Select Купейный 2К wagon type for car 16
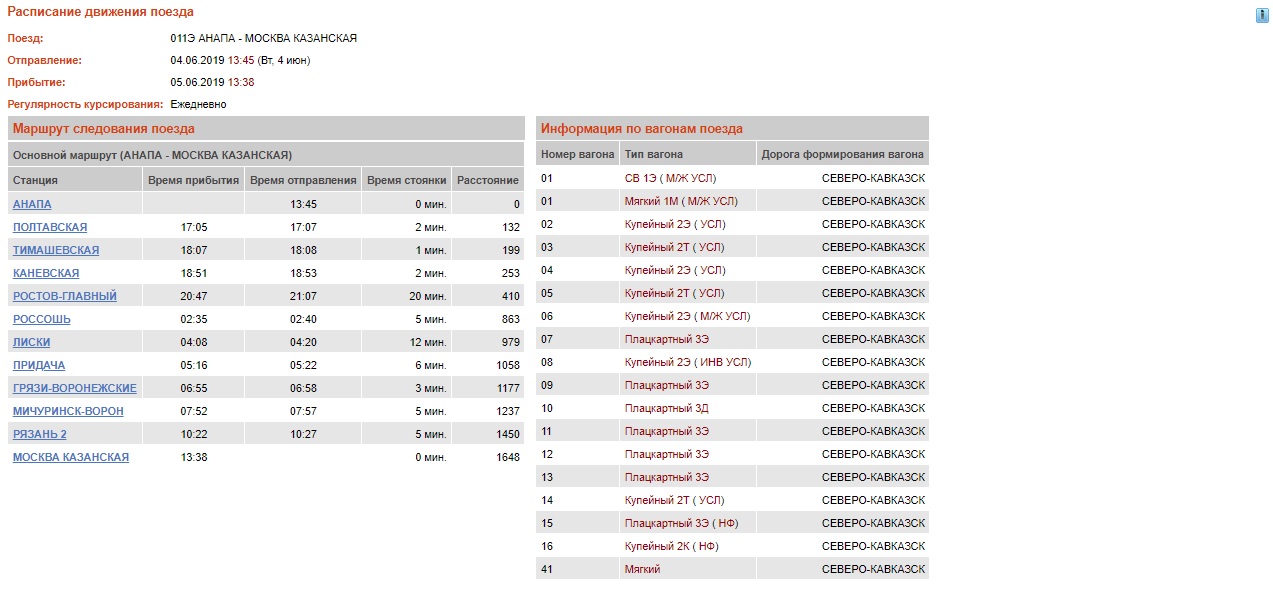 pyautogui.click(x=671, y=546)
